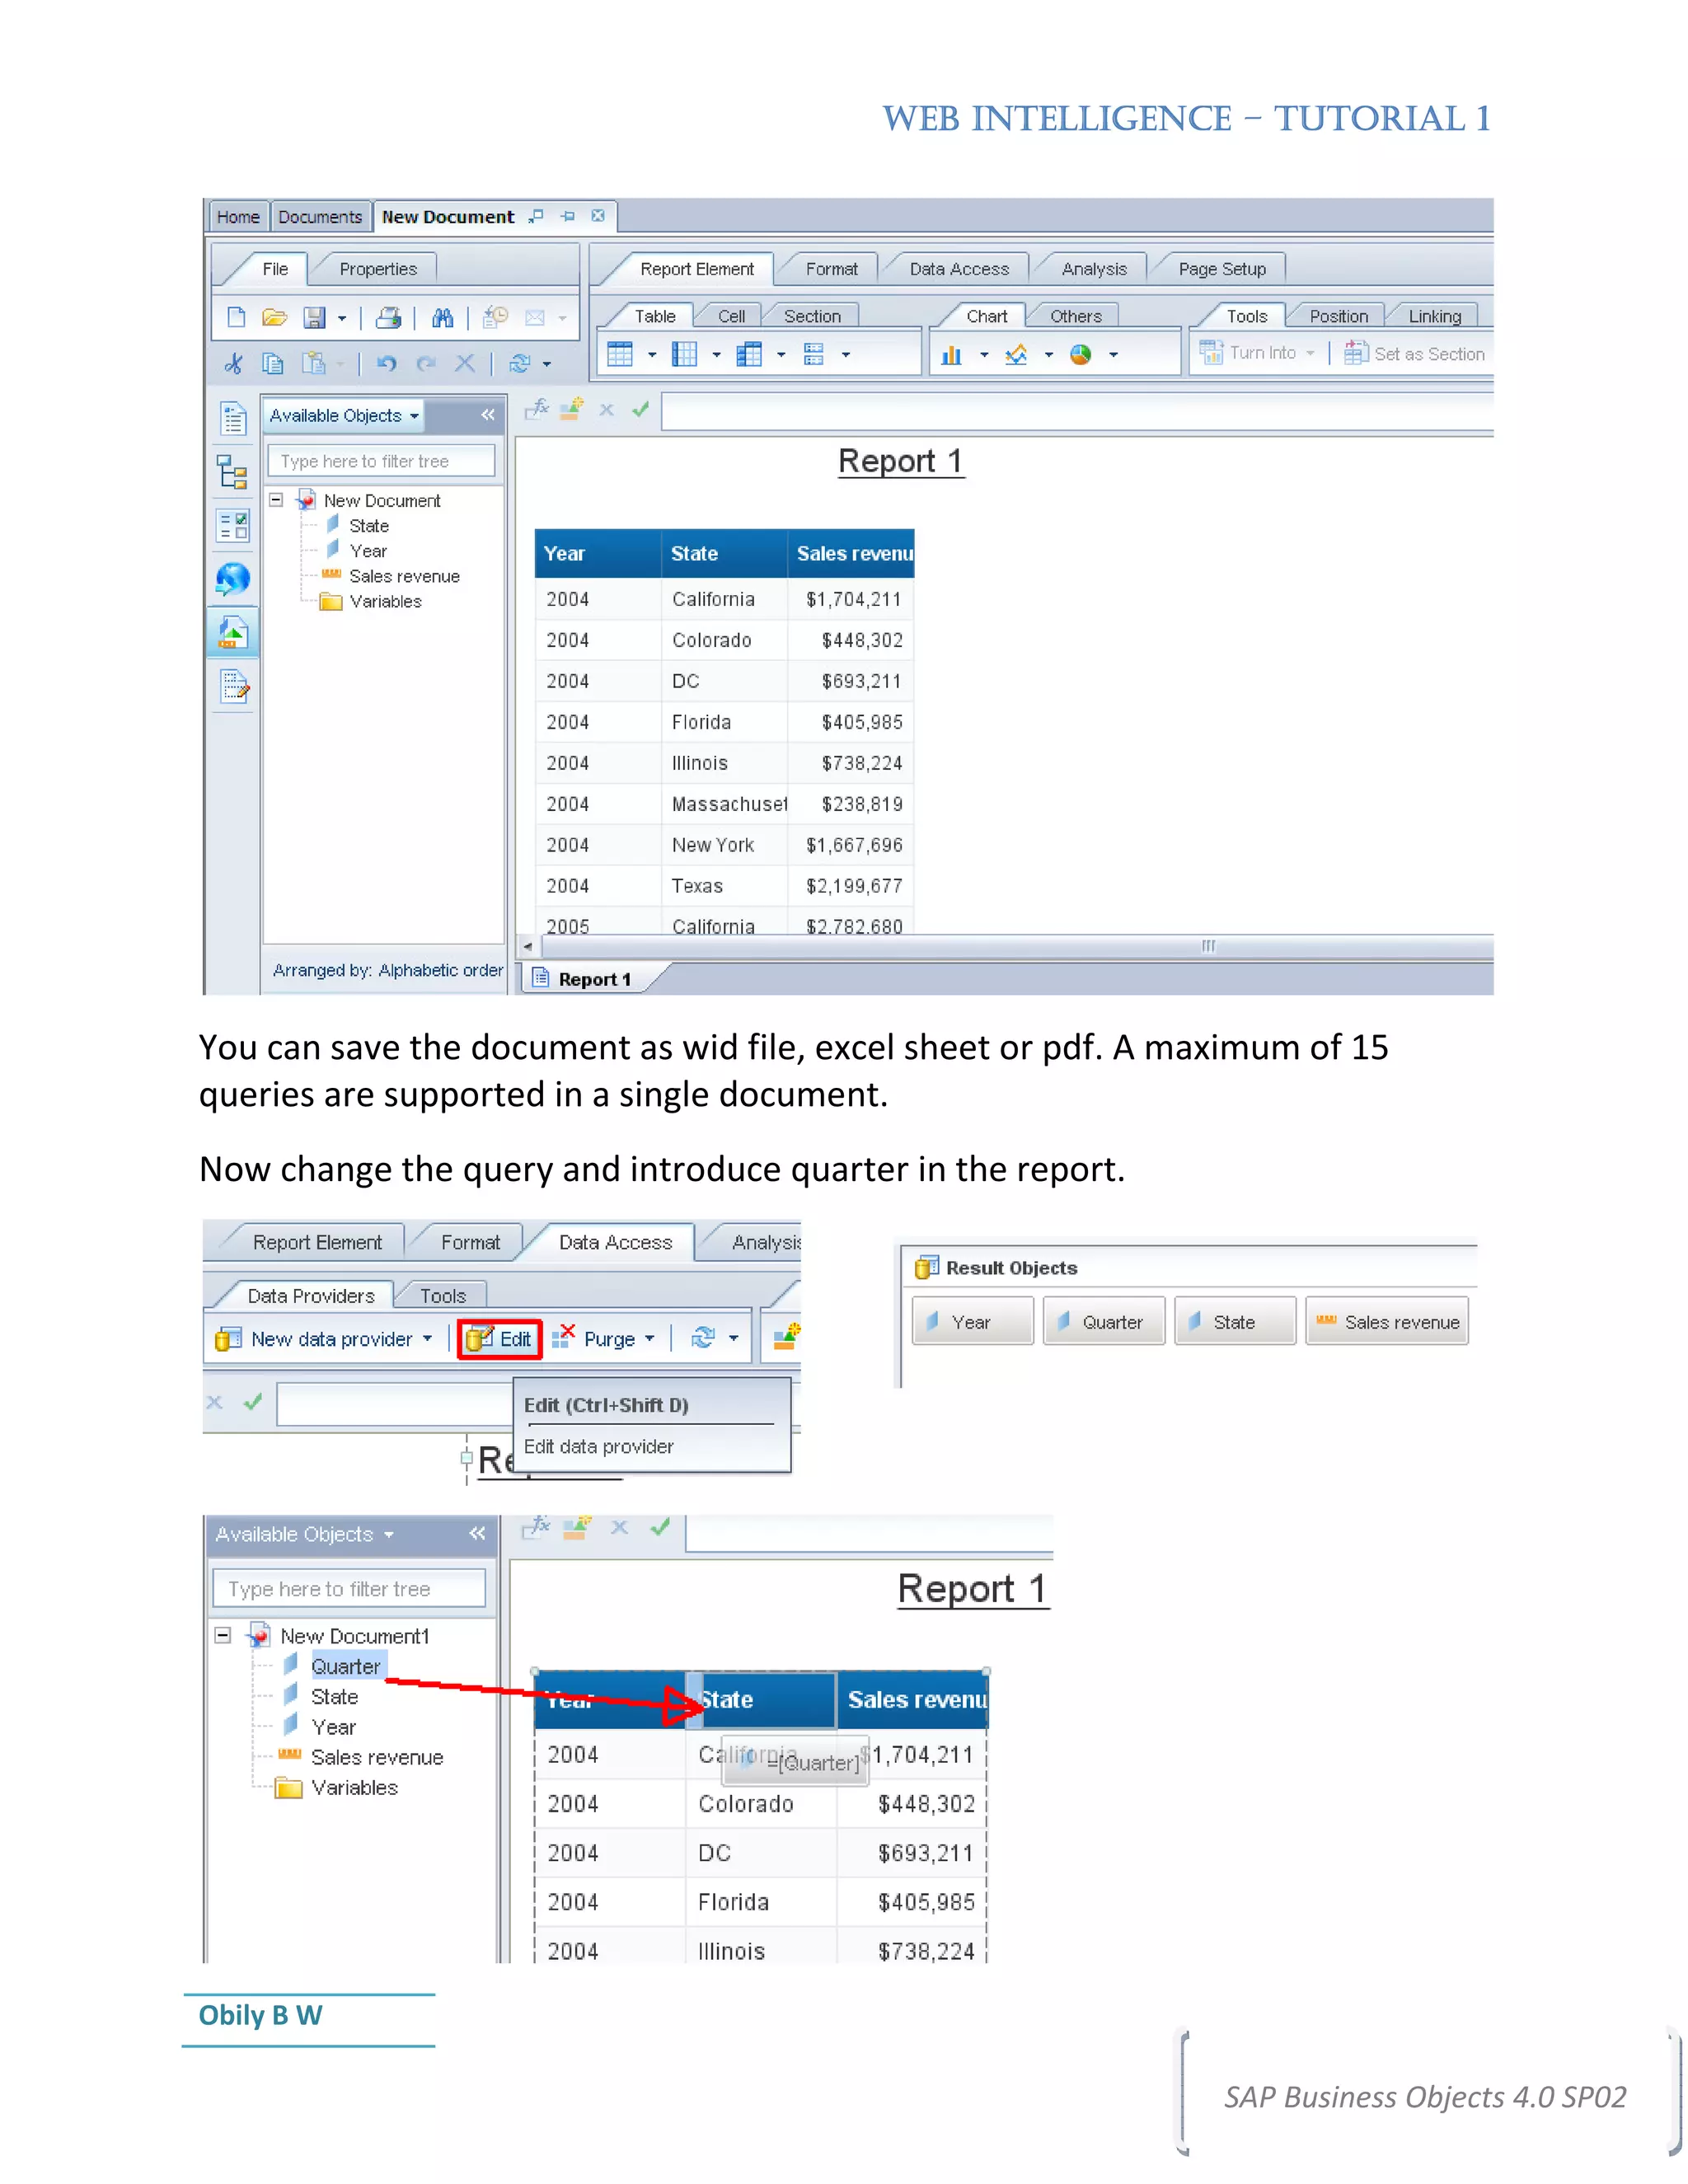Click the Cut scissors icon
Viewport: 1688px width, 2184px height.
[x=233, y=363]
